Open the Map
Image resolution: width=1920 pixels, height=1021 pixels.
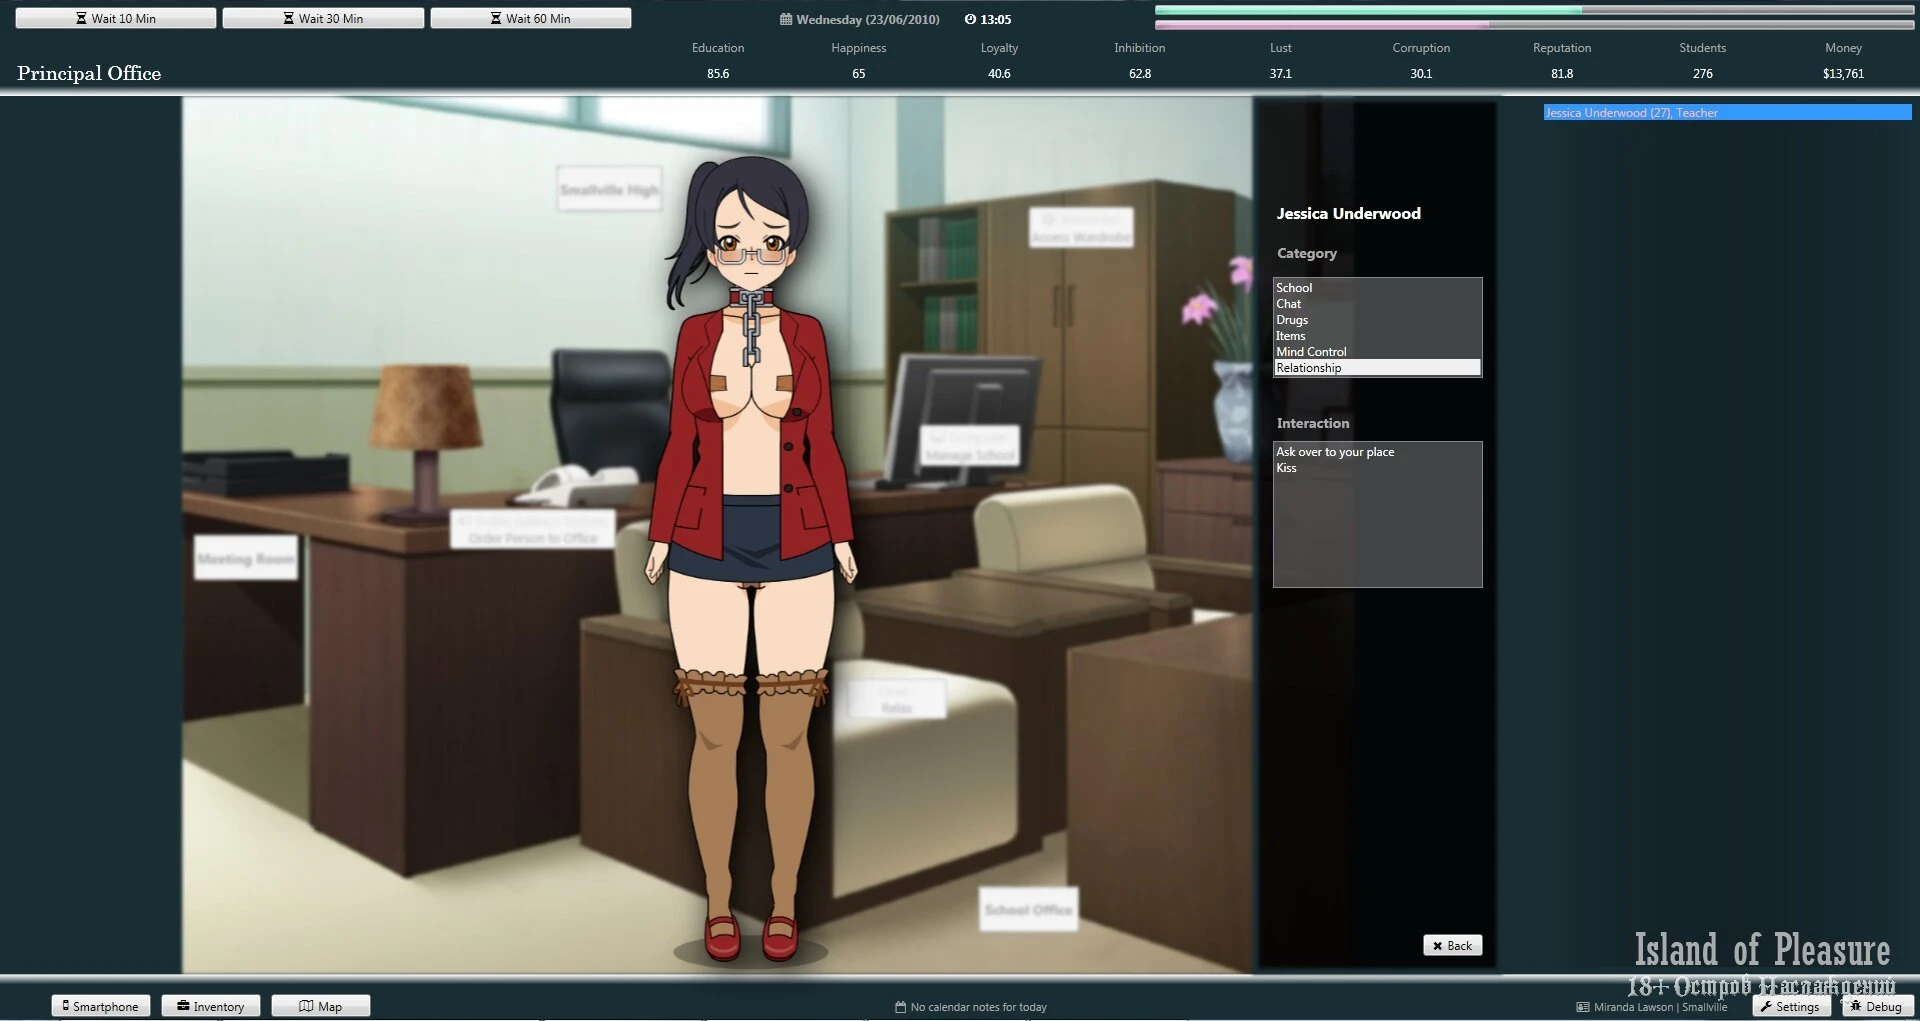[321, 1006]
